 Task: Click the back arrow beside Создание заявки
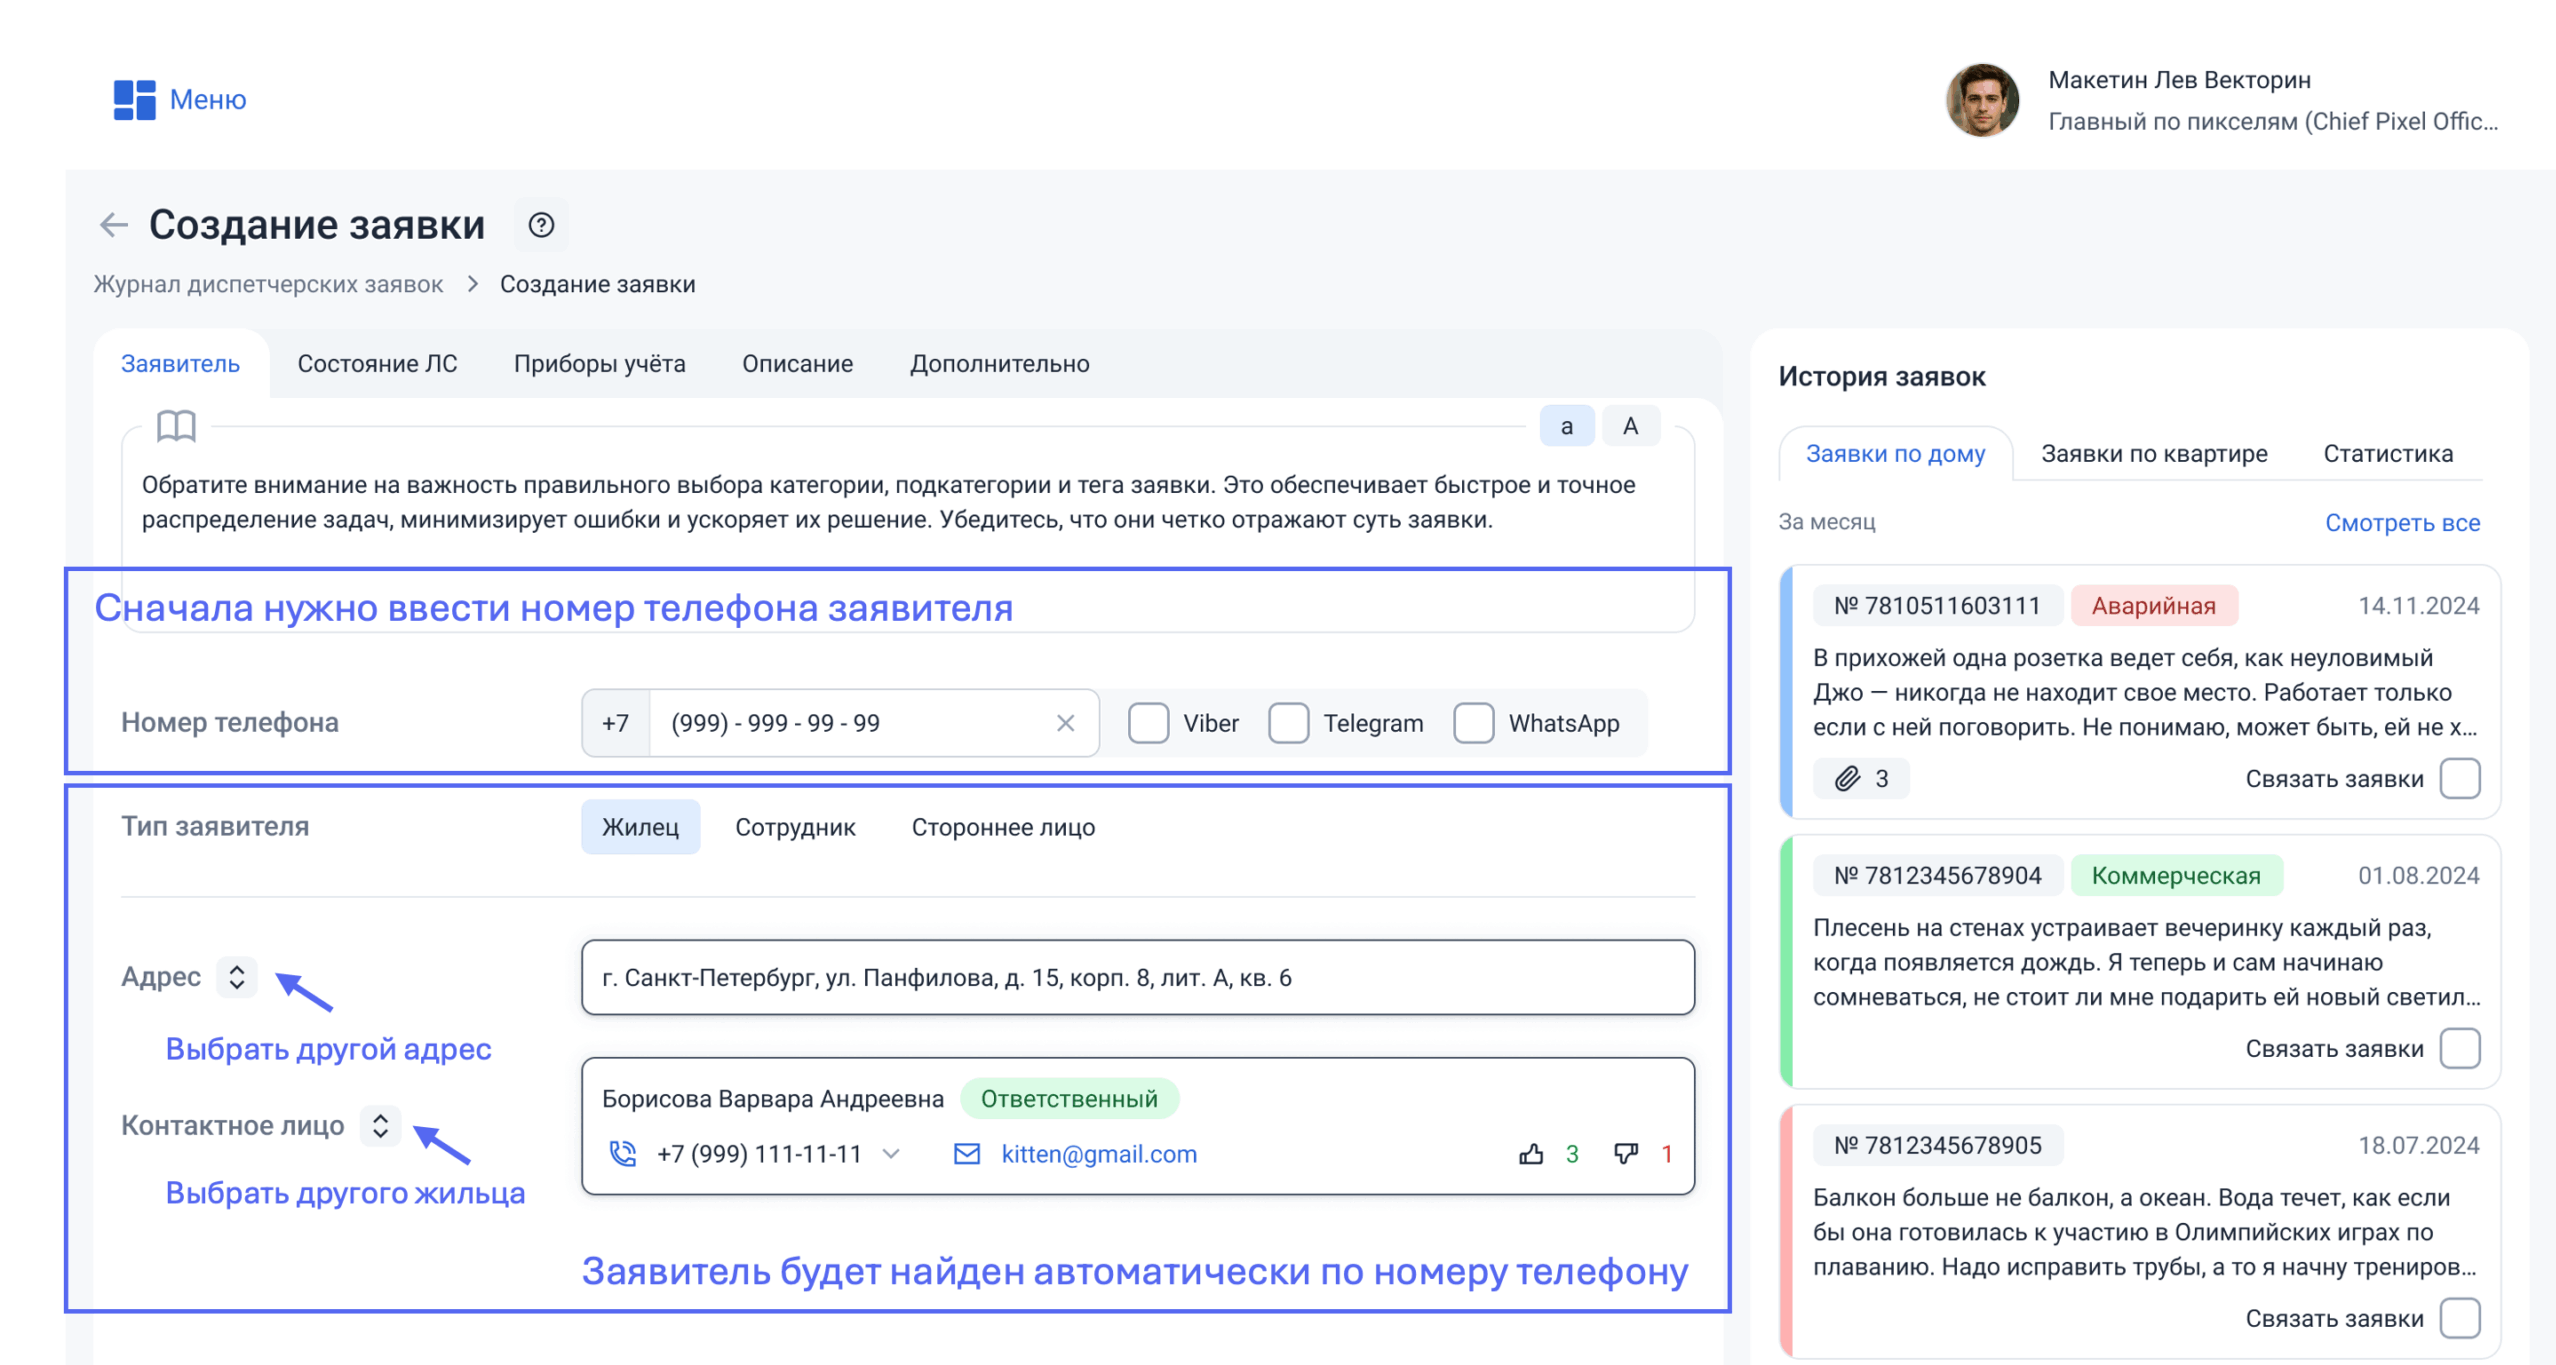[x=113, y=225]
